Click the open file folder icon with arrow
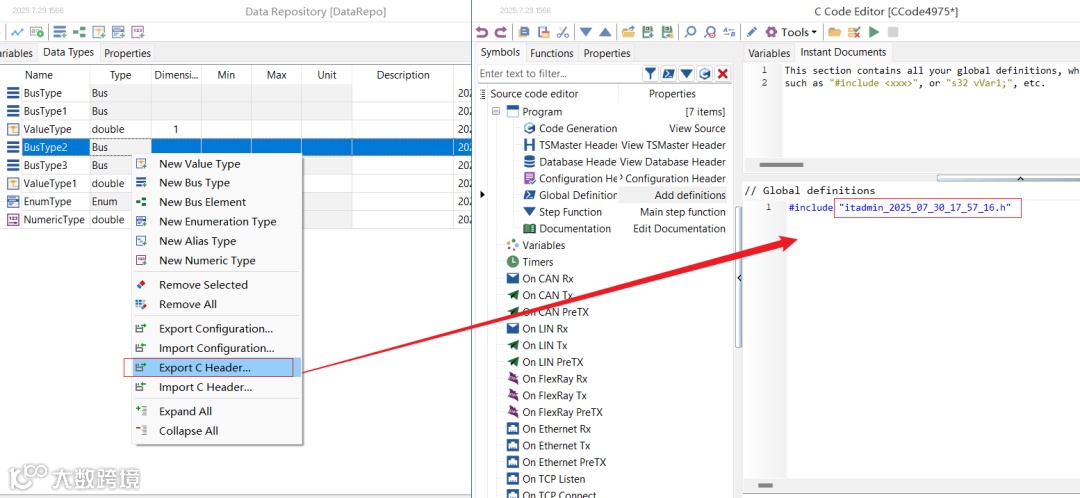 pyautogui.click(x=628, y=32)
